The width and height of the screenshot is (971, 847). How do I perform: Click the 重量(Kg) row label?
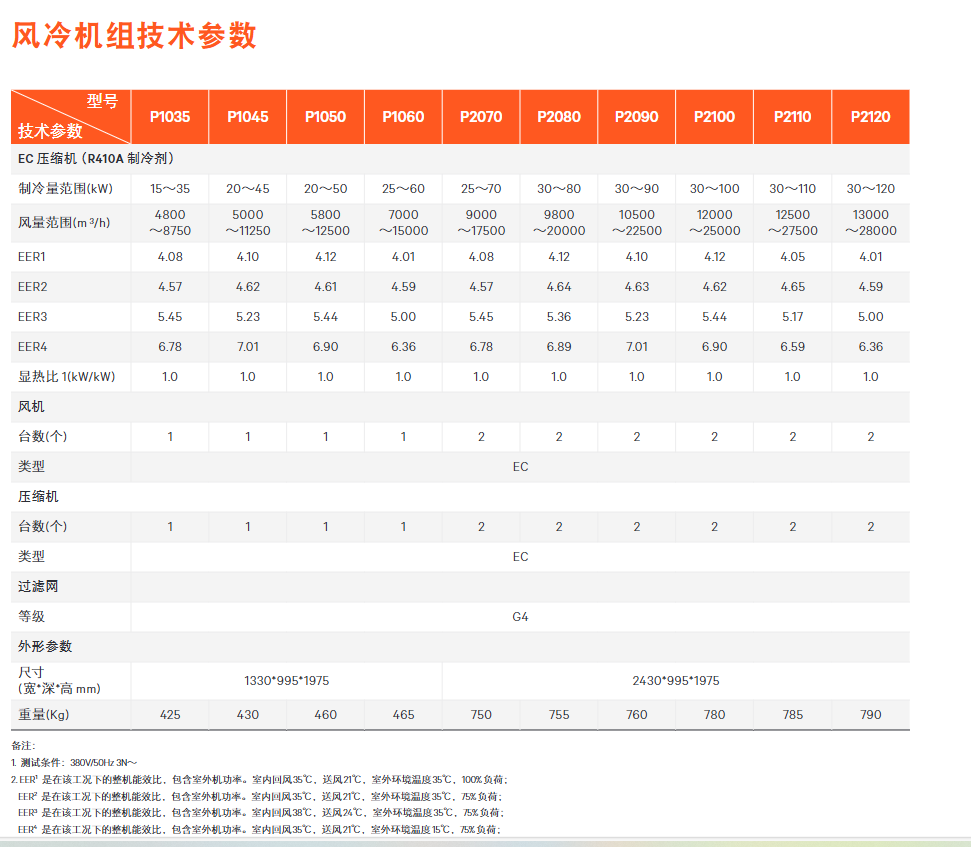(x=44, y=715)
